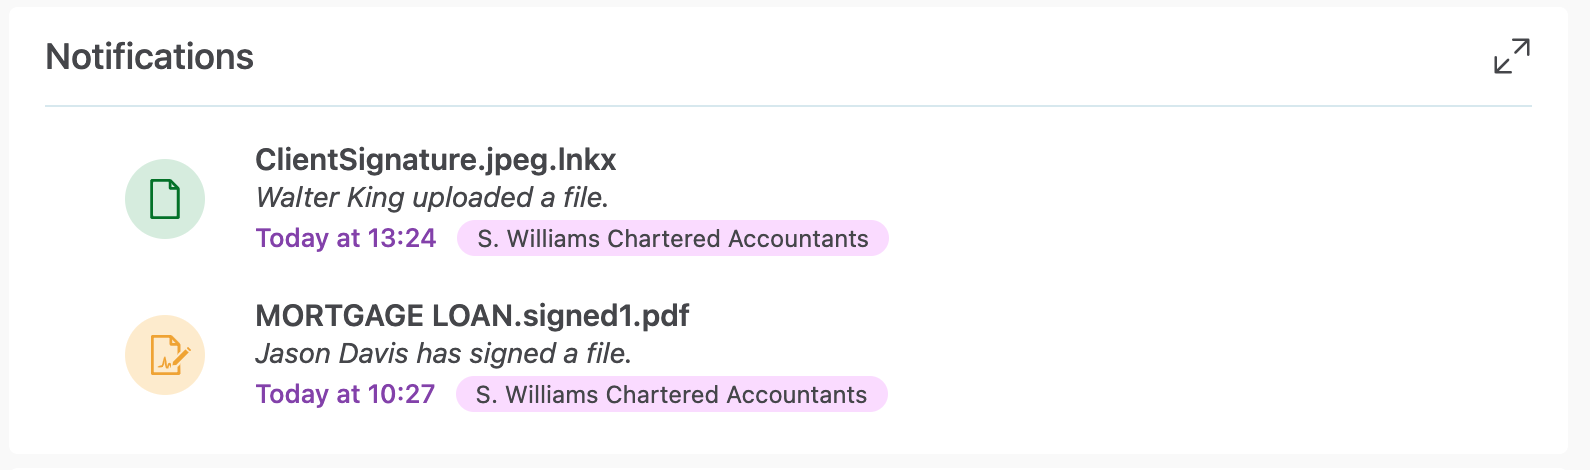Image resolution: width=1590 pixels, height=470 pixels.
Task: Select "uploaded a file" description text
Action: (x=510, y=198)
